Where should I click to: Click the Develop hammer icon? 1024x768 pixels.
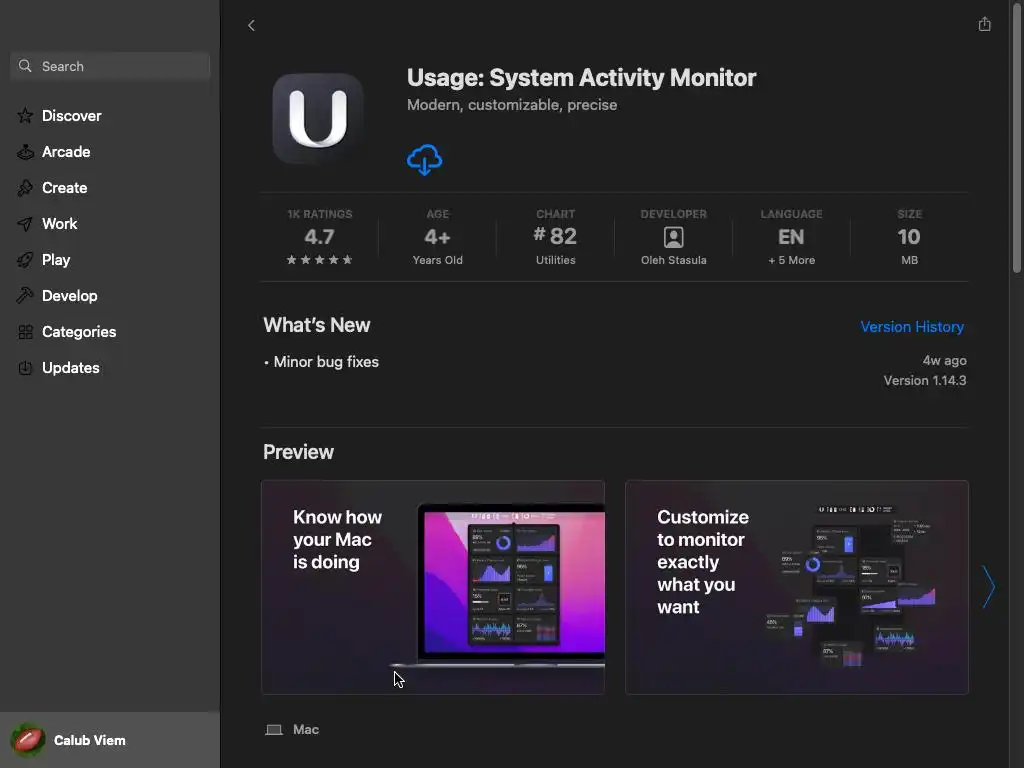click(25, 295)
